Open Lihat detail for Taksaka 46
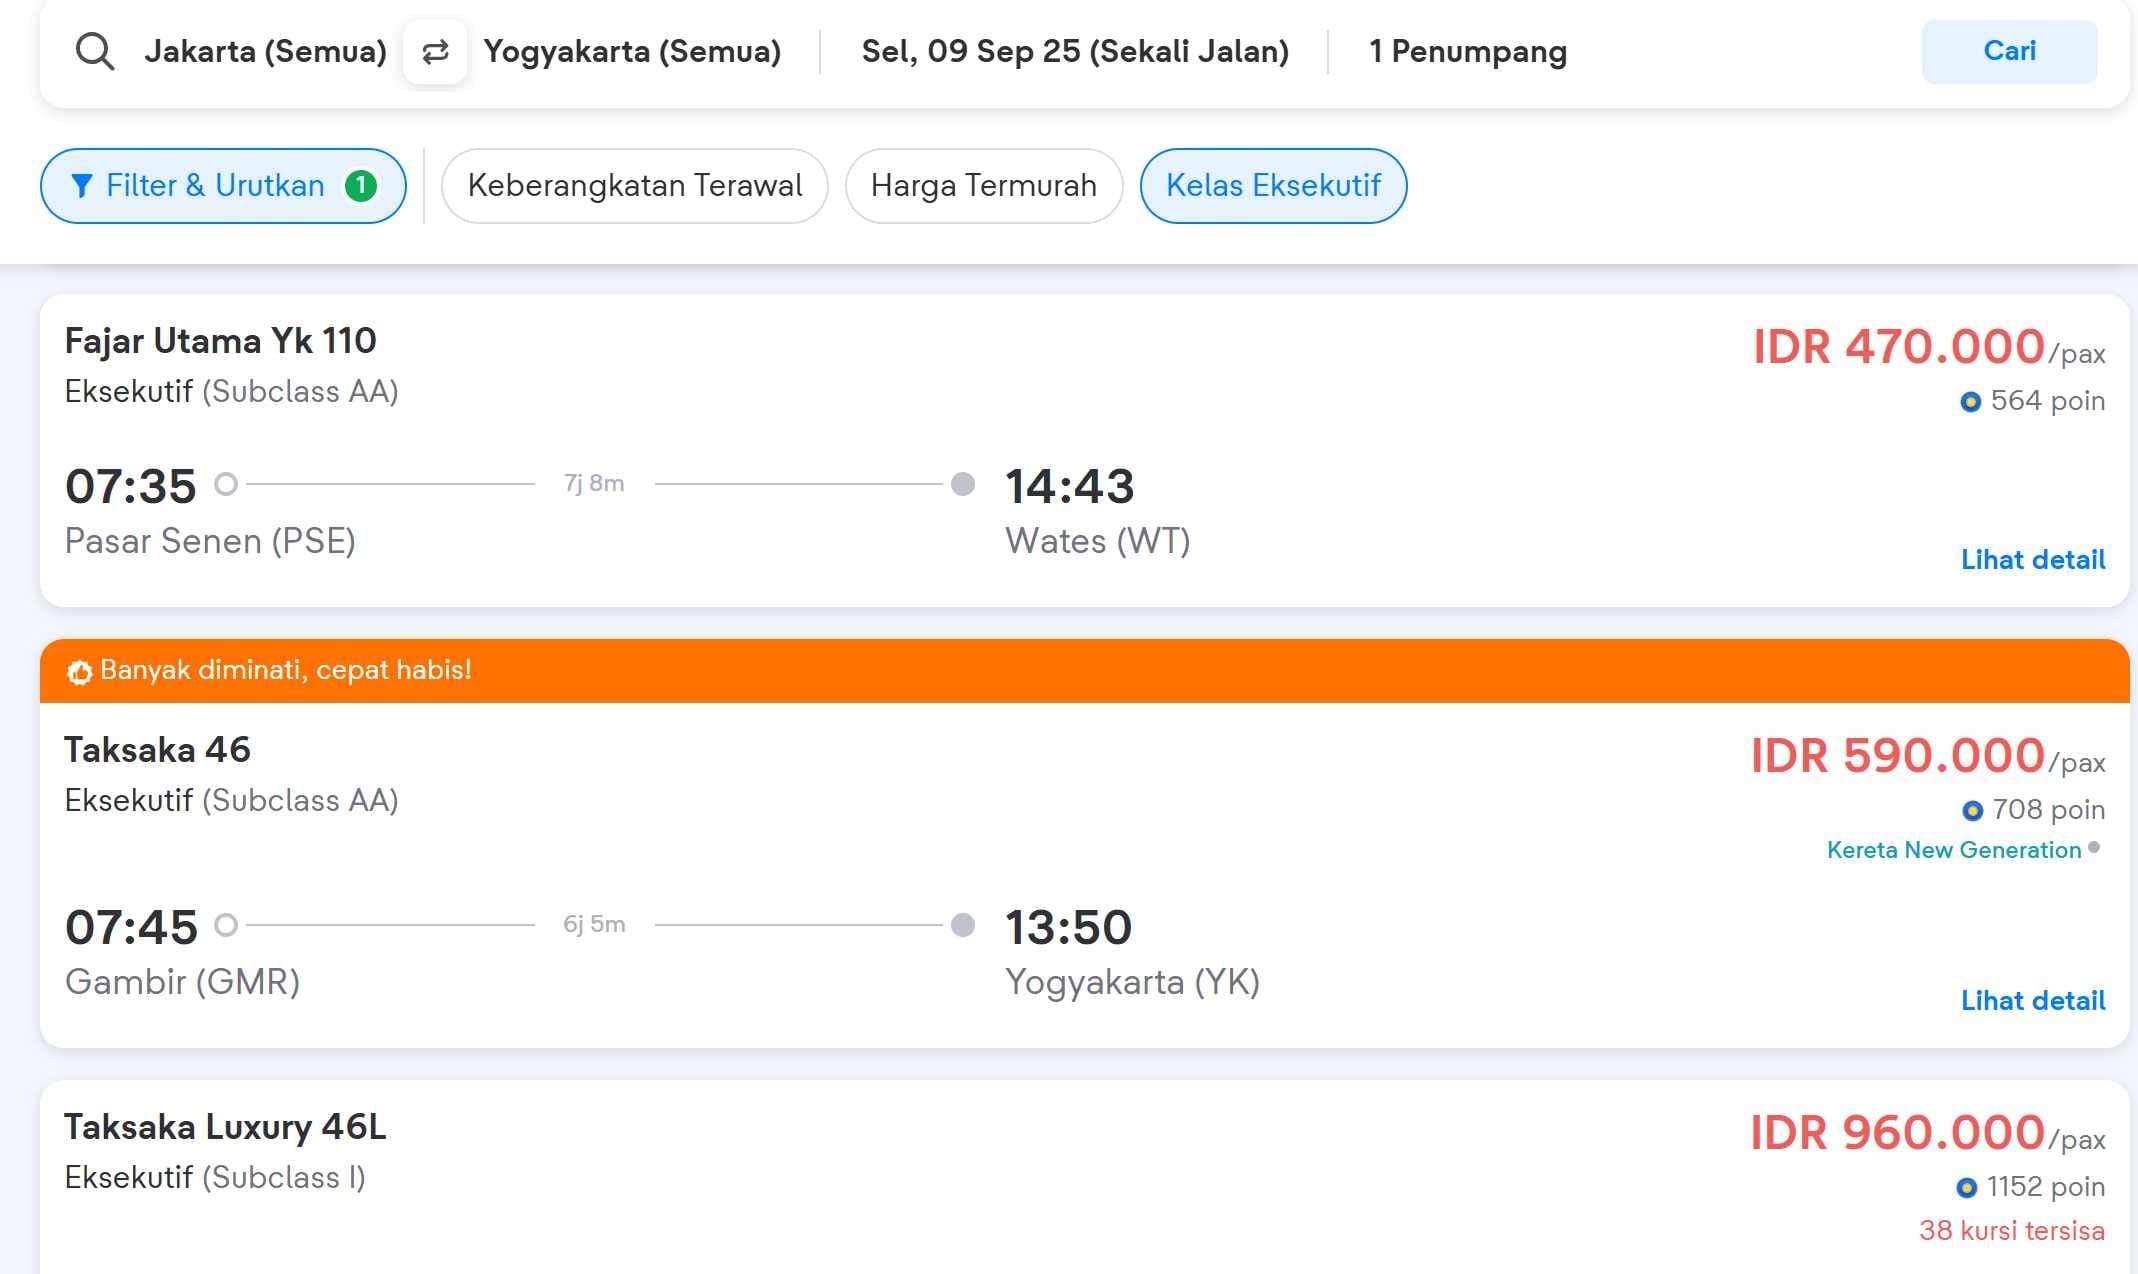The image size is (2138, 1274). click(x=2032, y=1001)
